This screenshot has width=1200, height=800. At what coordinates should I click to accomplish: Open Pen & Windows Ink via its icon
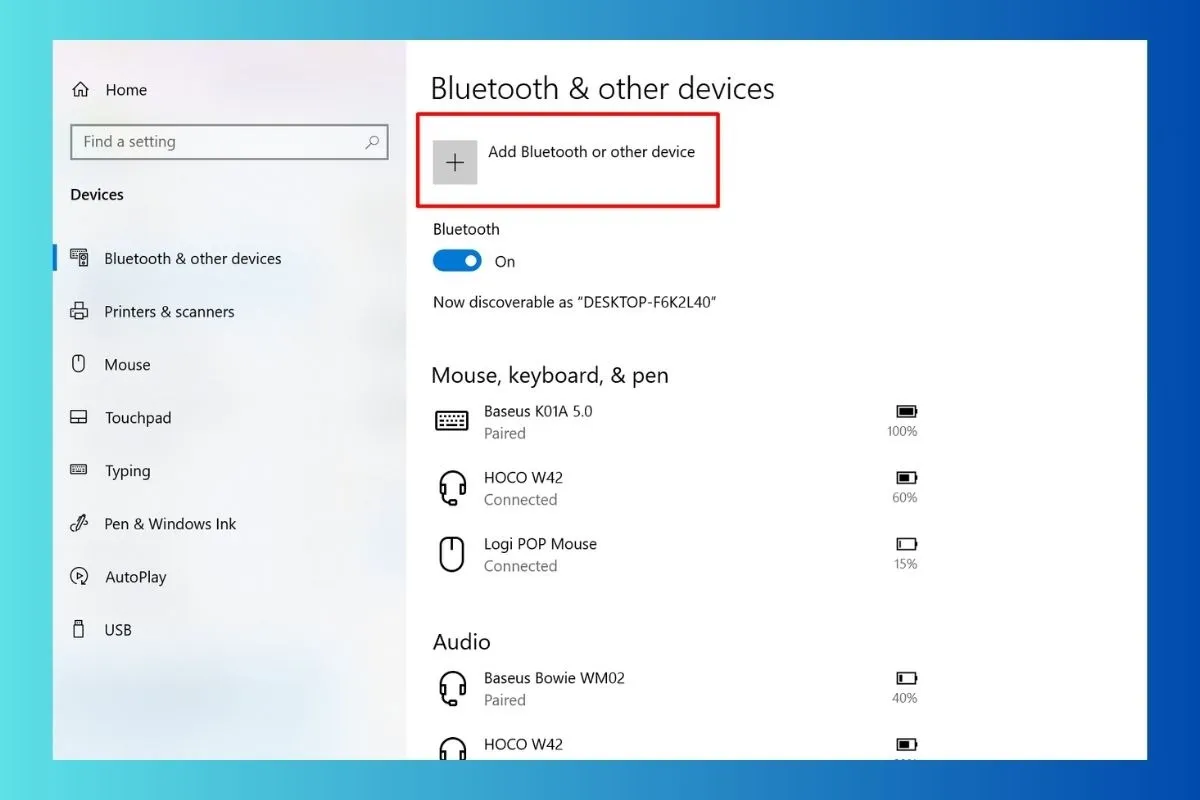(x=80, y=523)
